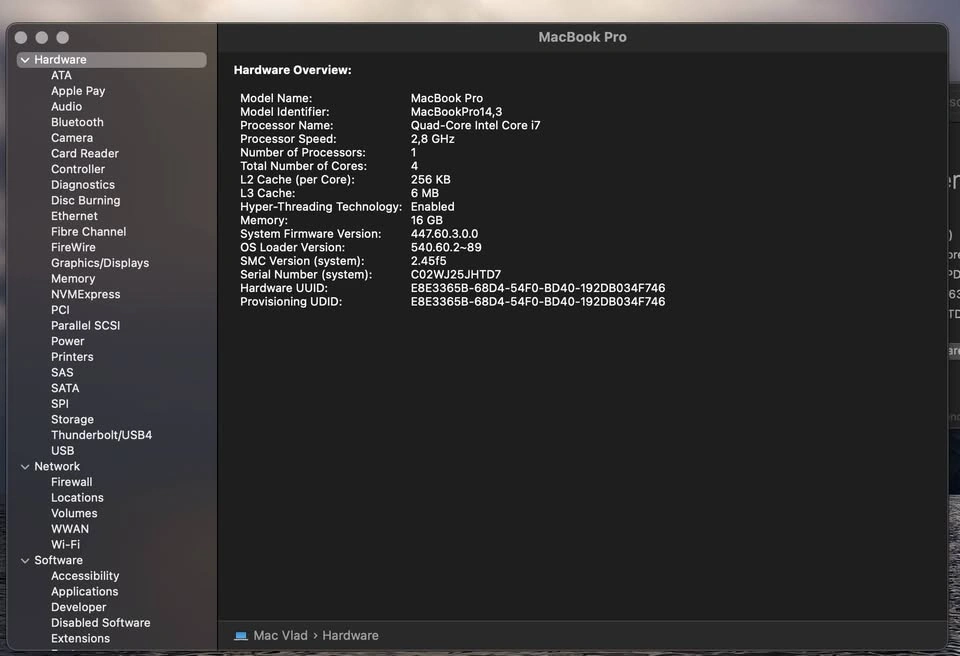Select Thunderbolt/USB4 in the sidebar
This screenshot has width=960, height=656.
point(101,435)
